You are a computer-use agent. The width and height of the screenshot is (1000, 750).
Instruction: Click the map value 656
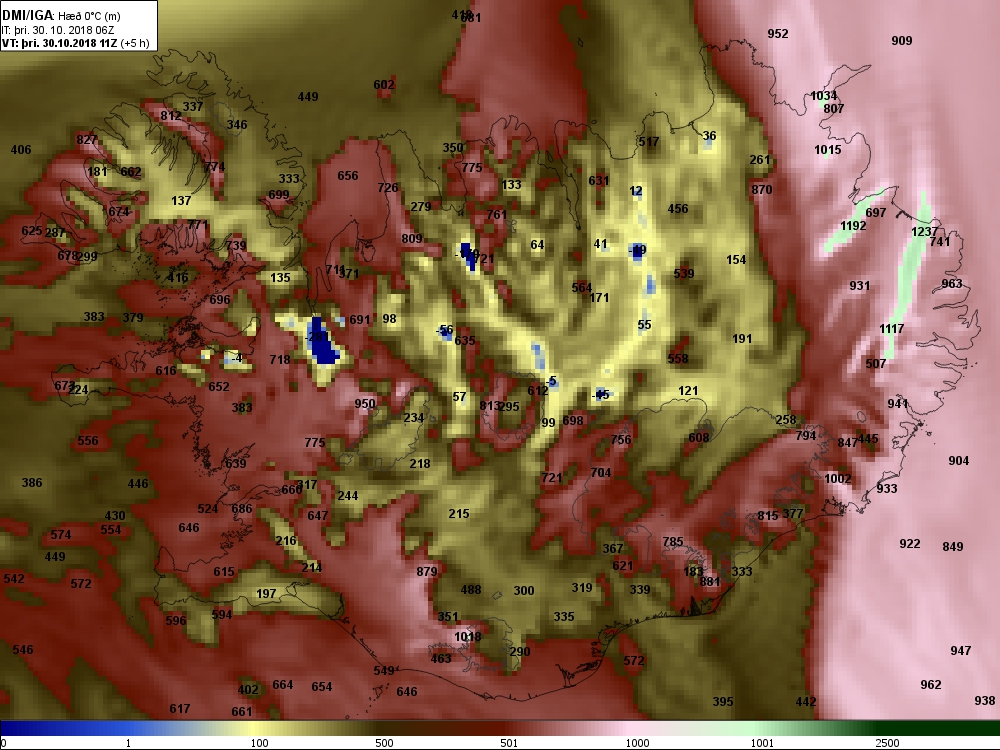[348, 176]
